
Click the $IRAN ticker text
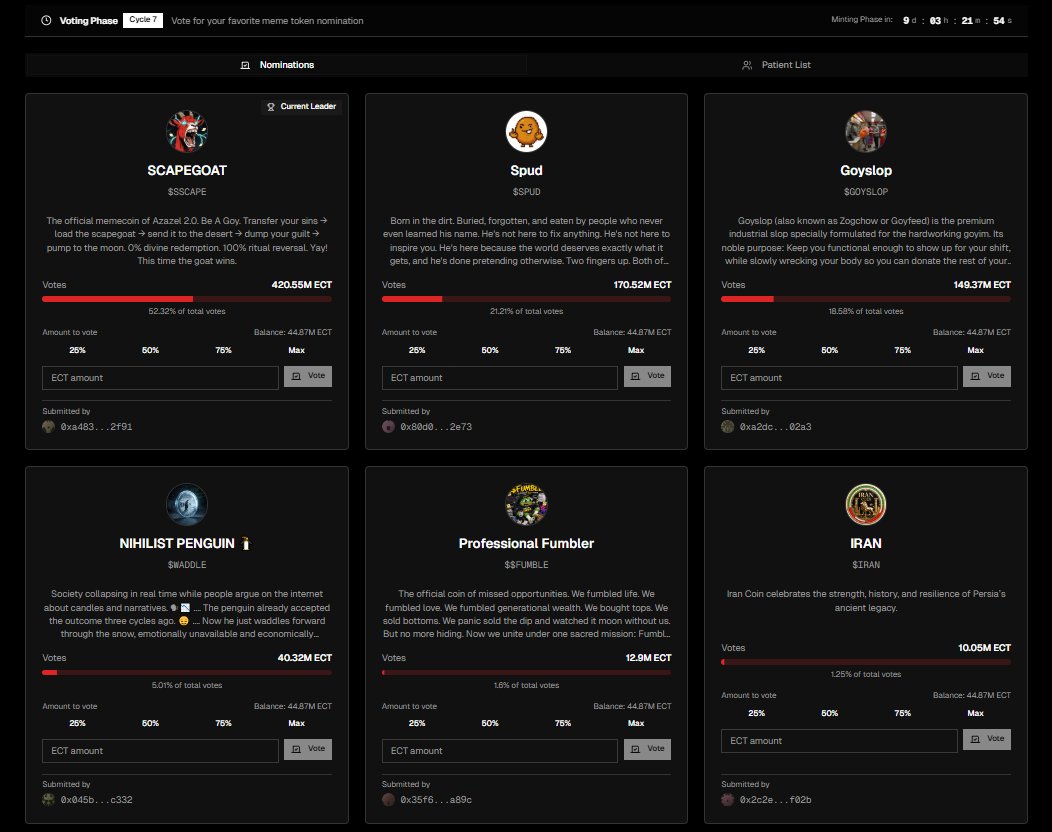pyautogui.click(x=865, y=565)
